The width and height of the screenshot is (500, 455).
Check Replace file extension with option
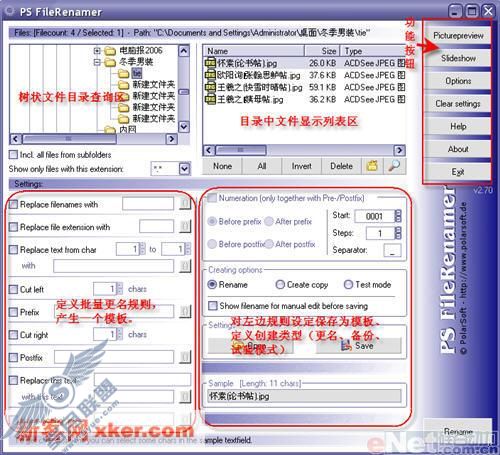[13, 227]
